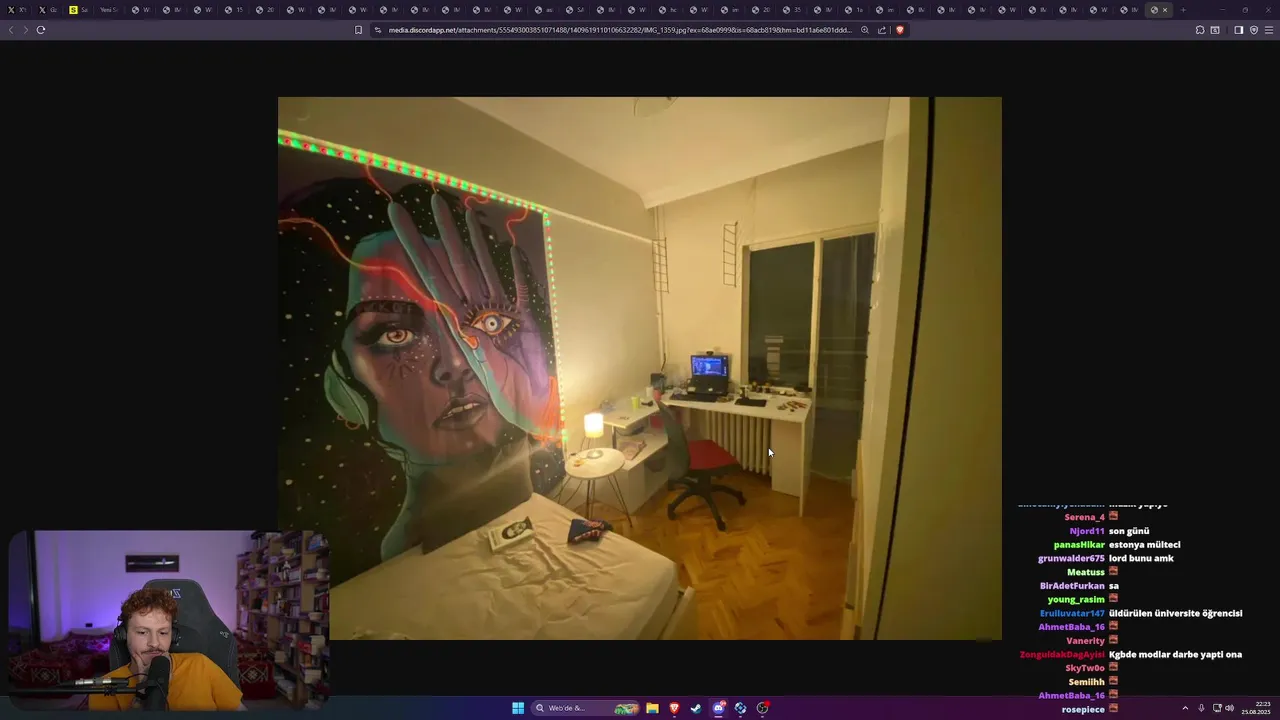Screen dimensions: 1280x720
Task: Click chat username 'grunwalder675'
Action: coord(1071,559)
